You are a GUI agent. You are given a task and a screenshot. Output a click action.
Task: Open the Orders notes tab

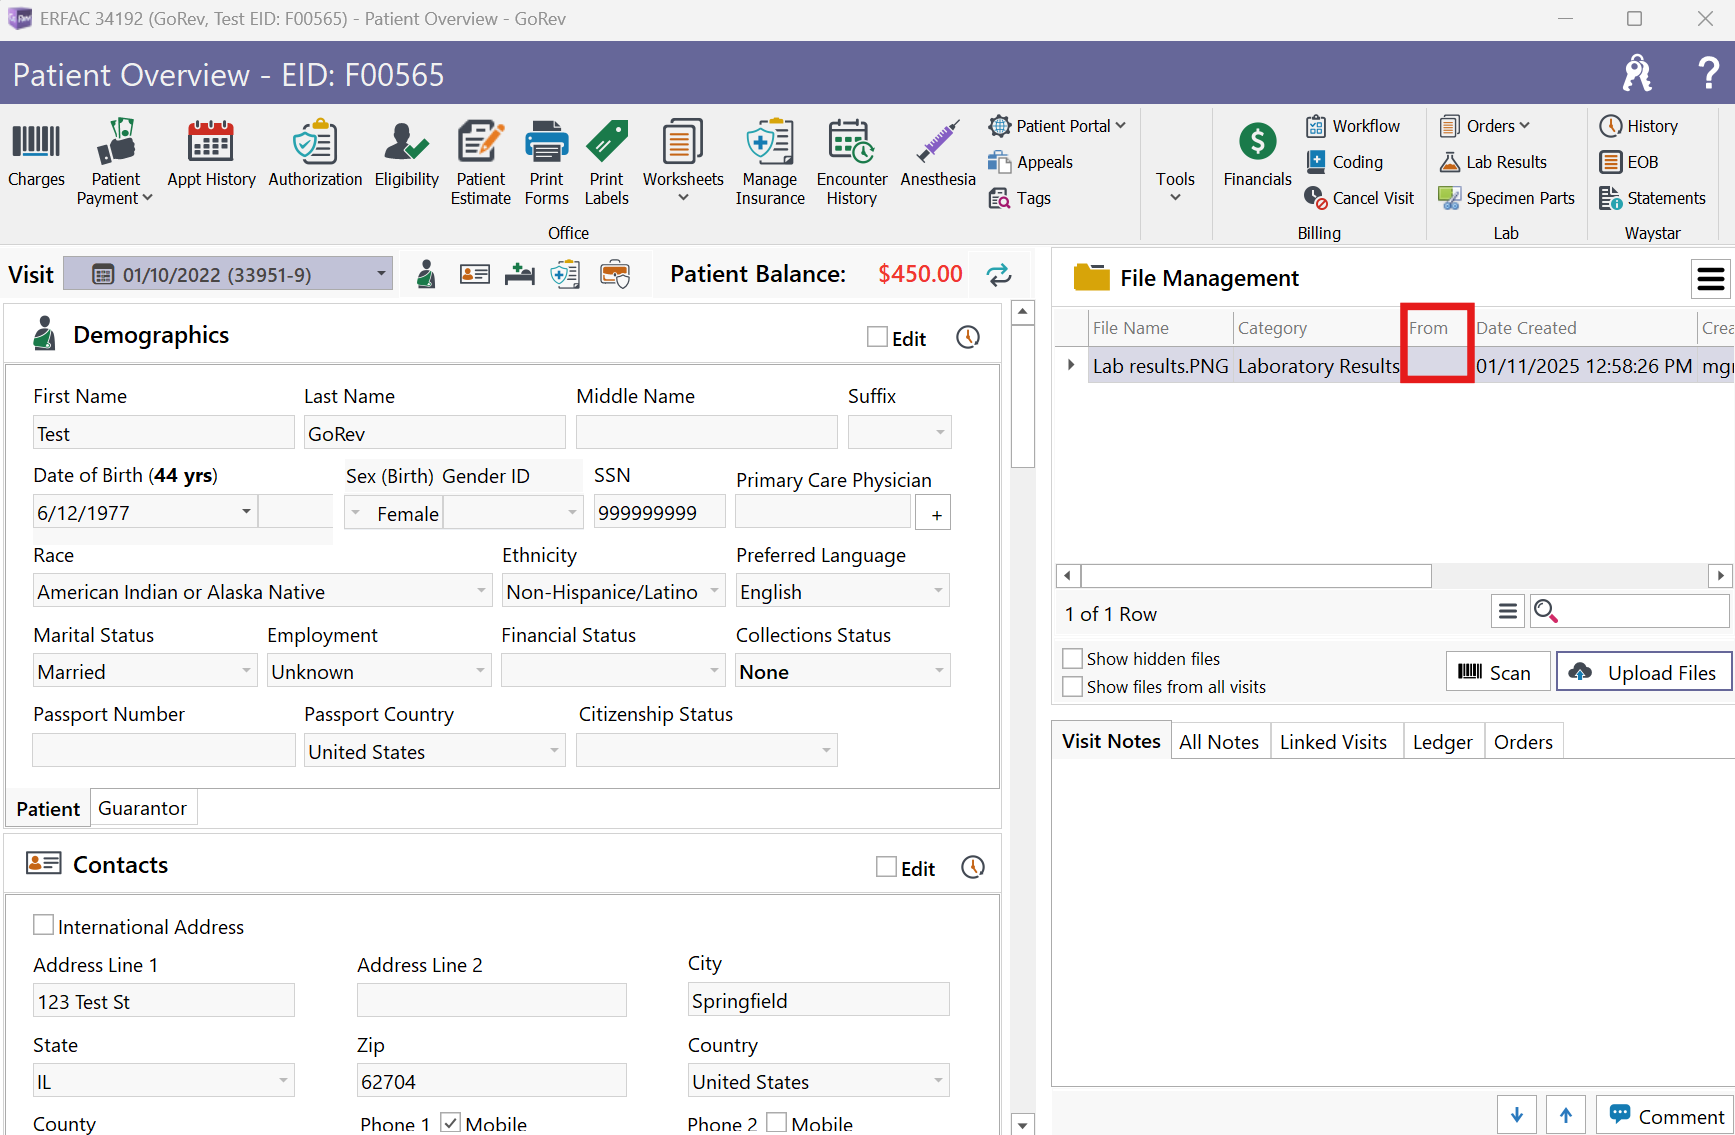[x=1523, y=742]
